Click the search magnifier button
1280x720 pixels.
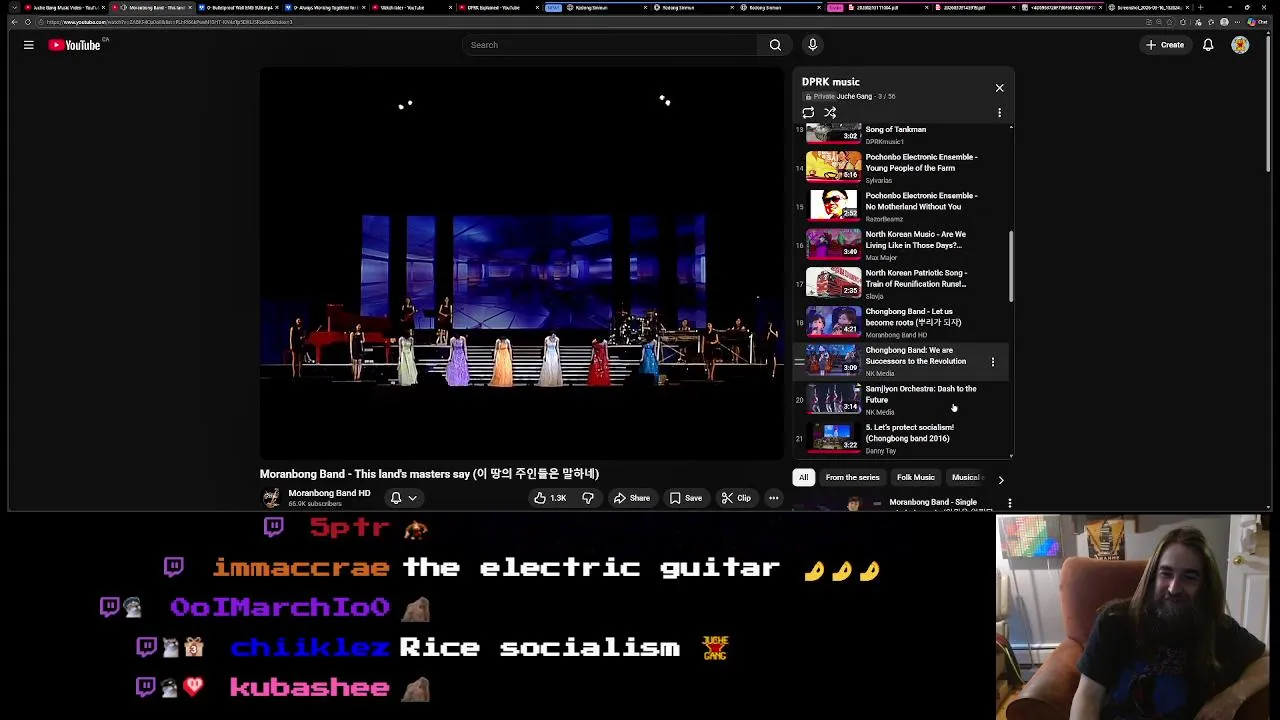point(775,45)
